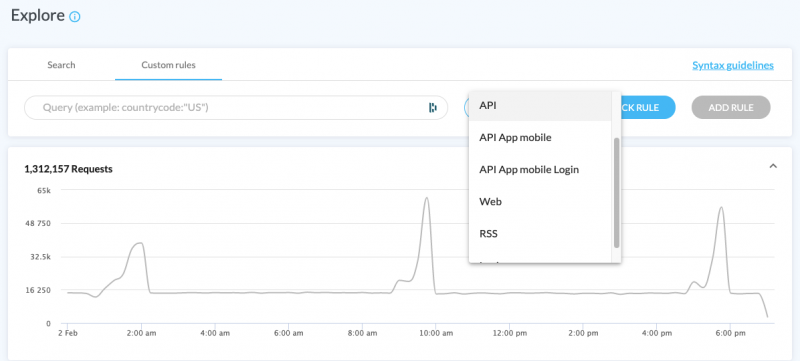Click the Explore info icon
The width and height of the screenshot is (800, 361).
click(x=74, y=17)
